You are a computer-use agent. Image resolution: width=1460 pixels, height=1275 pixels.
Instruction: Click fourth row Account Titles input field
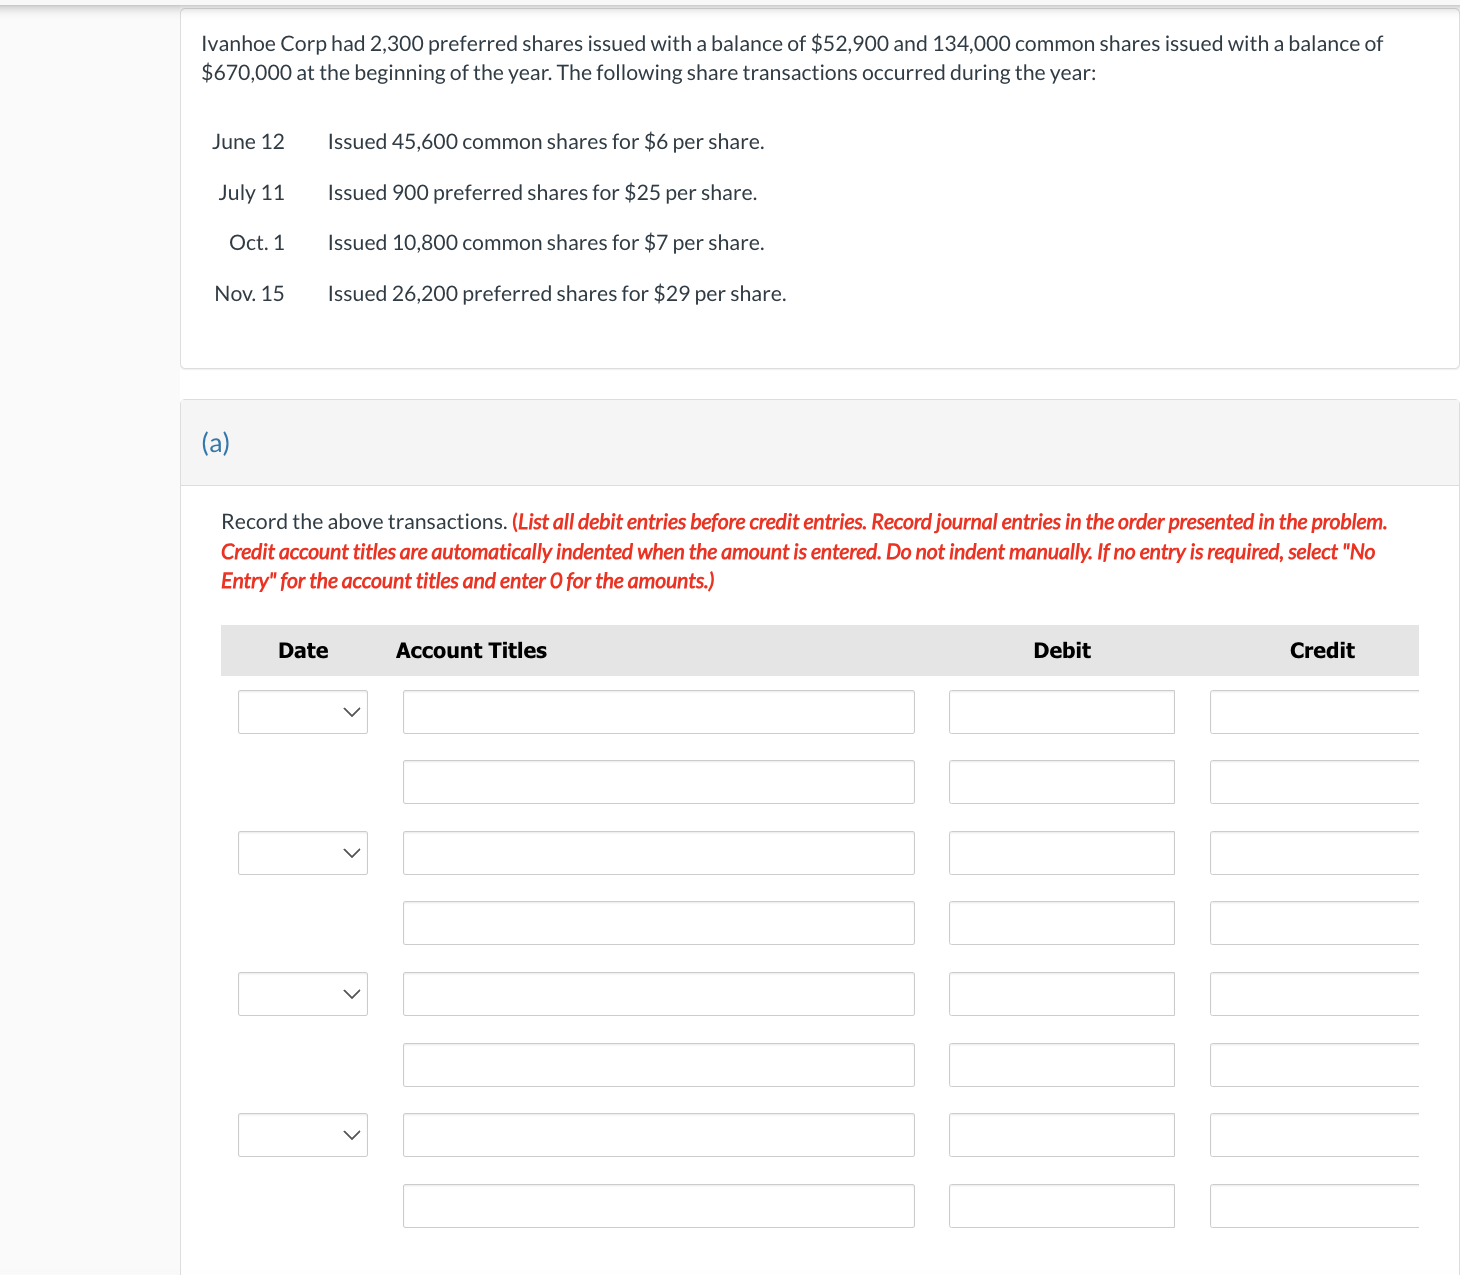(659, 923)
